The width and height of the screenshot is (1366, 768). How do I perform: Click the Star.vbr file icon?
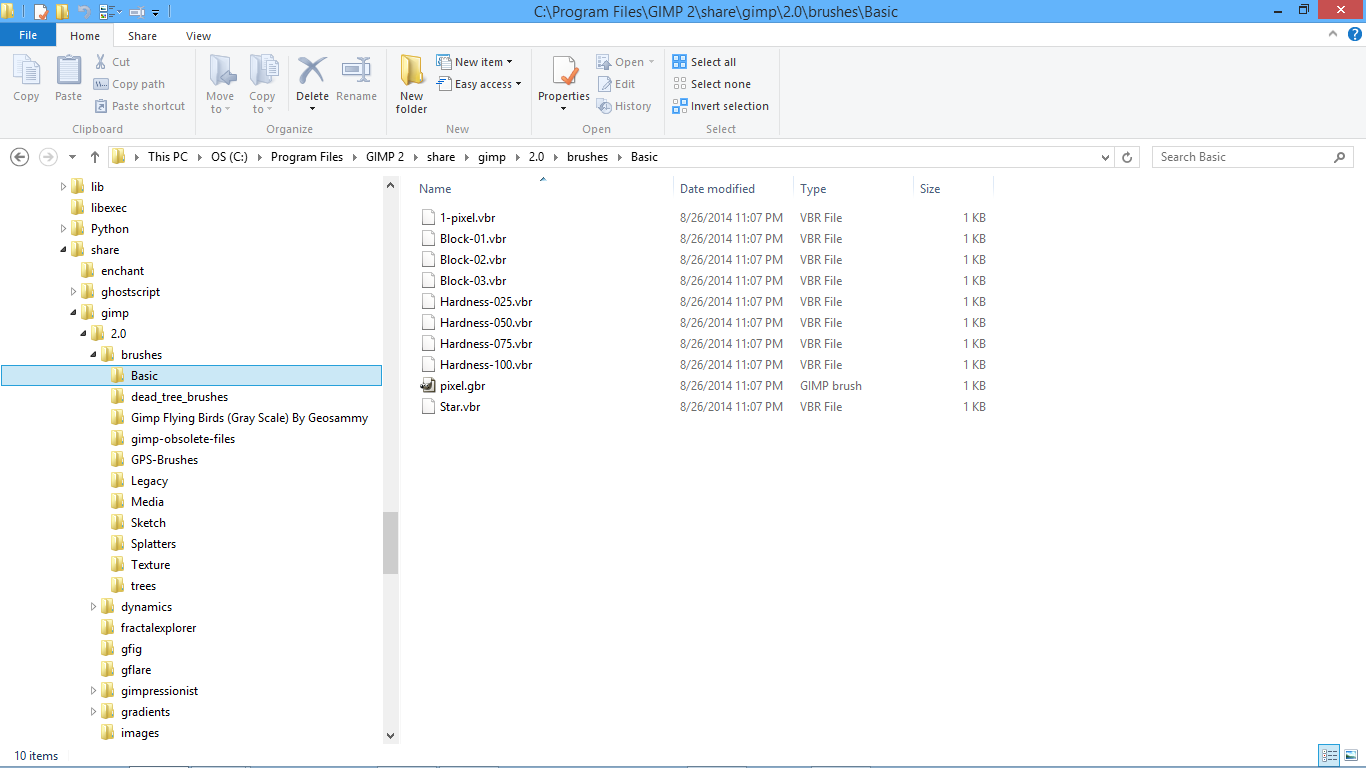428,406
